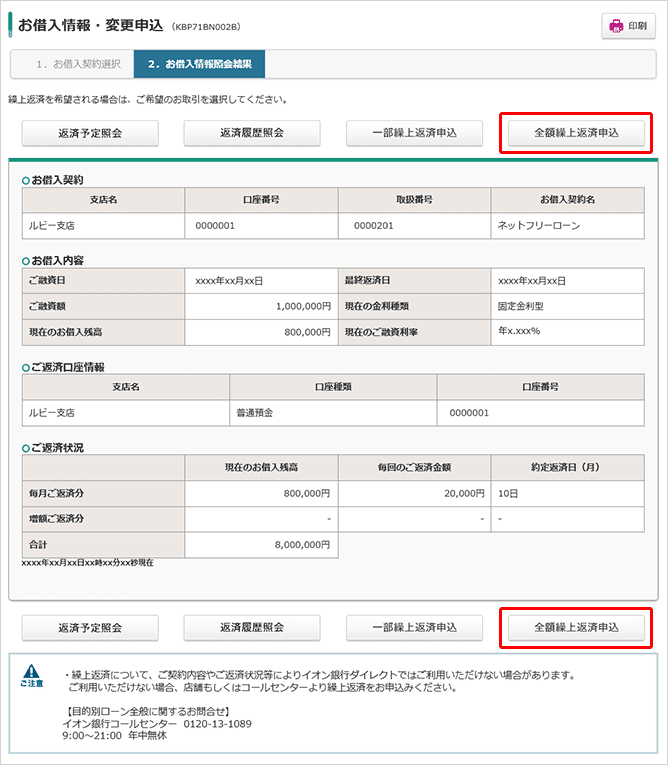Image resolution: width=668 pixels, height=765 pixels.
Task: Click the 最終返済日 label
Action: click(367, 281)
